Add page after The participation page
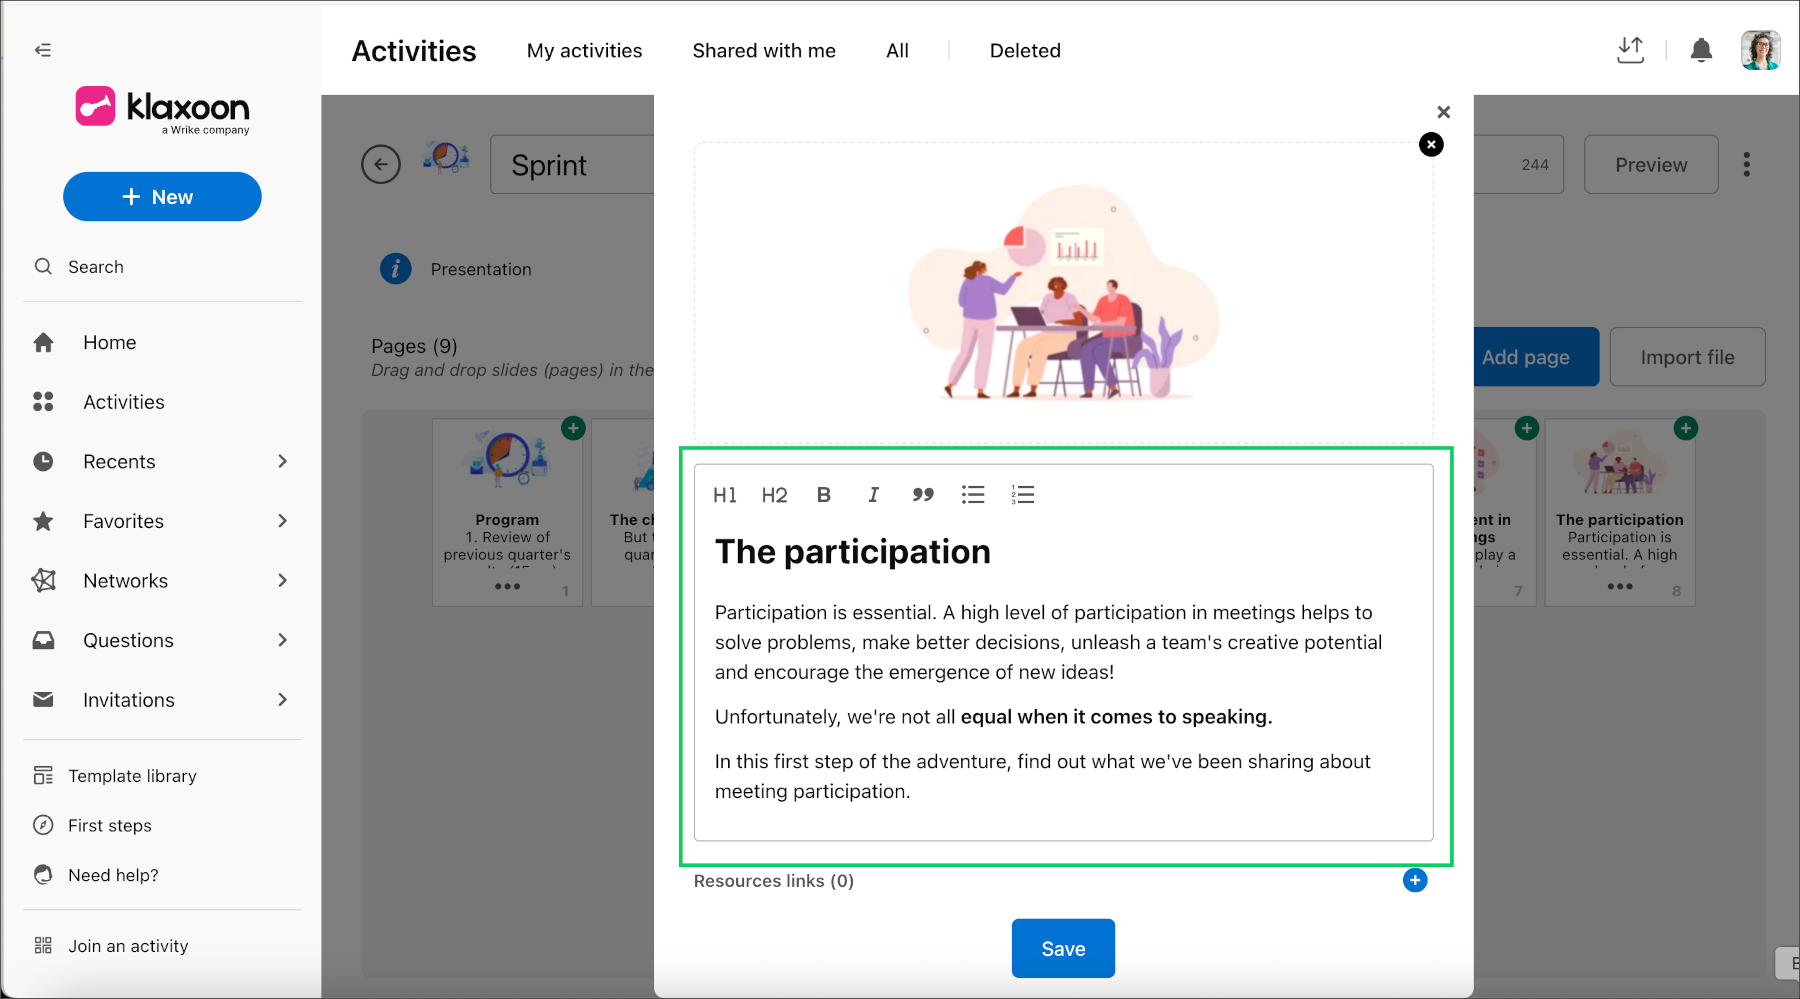Screen dimensions: 1800x999 click(x=1686, y=428)
